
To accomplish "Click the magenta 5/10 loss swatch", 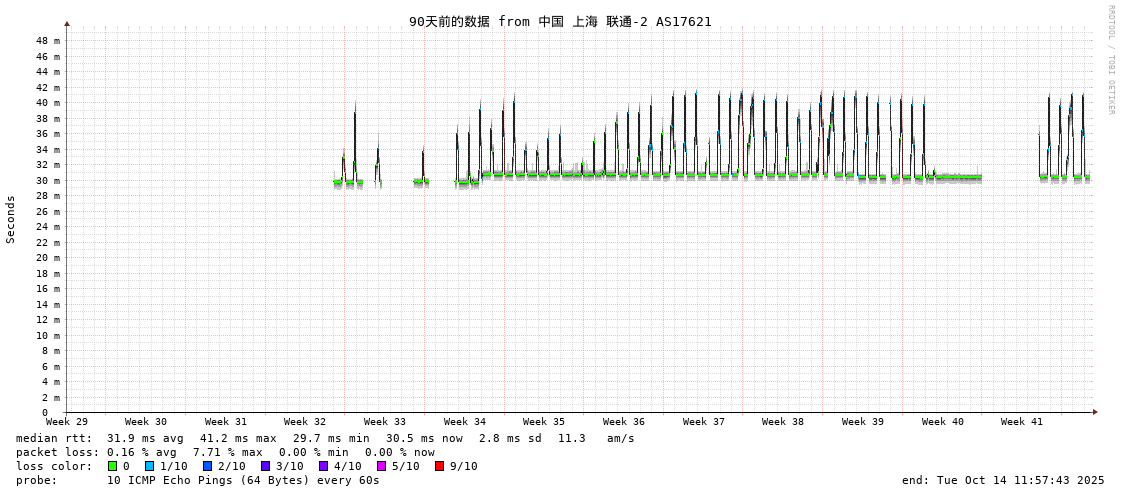I will (x=381, y=466).
